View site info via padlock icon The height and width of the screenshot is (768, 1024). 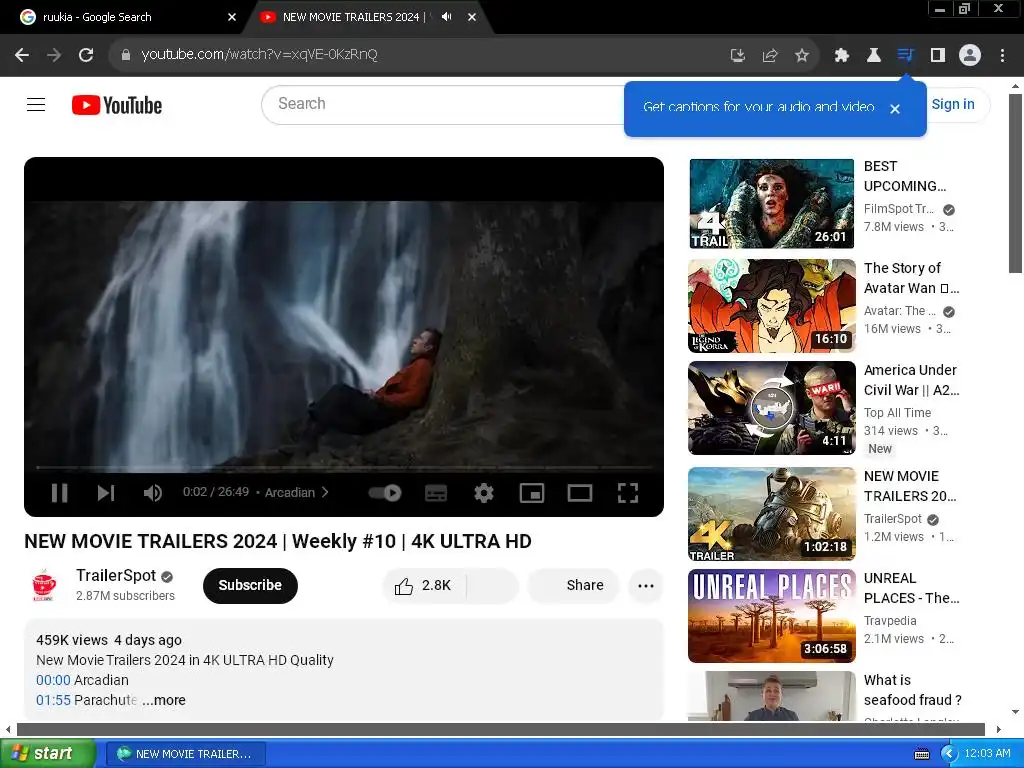point(125,55)
